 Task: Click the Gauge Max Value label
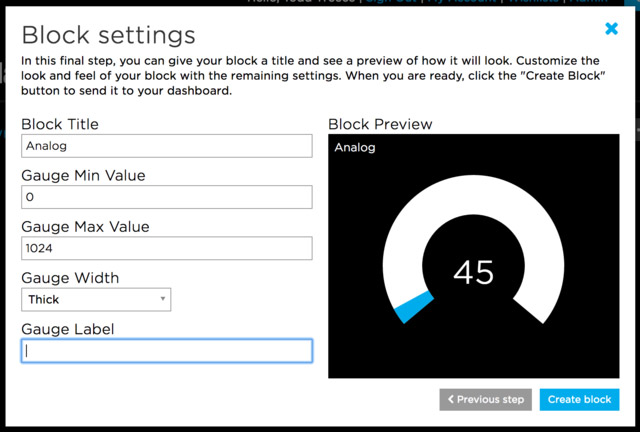coord(85,226)
